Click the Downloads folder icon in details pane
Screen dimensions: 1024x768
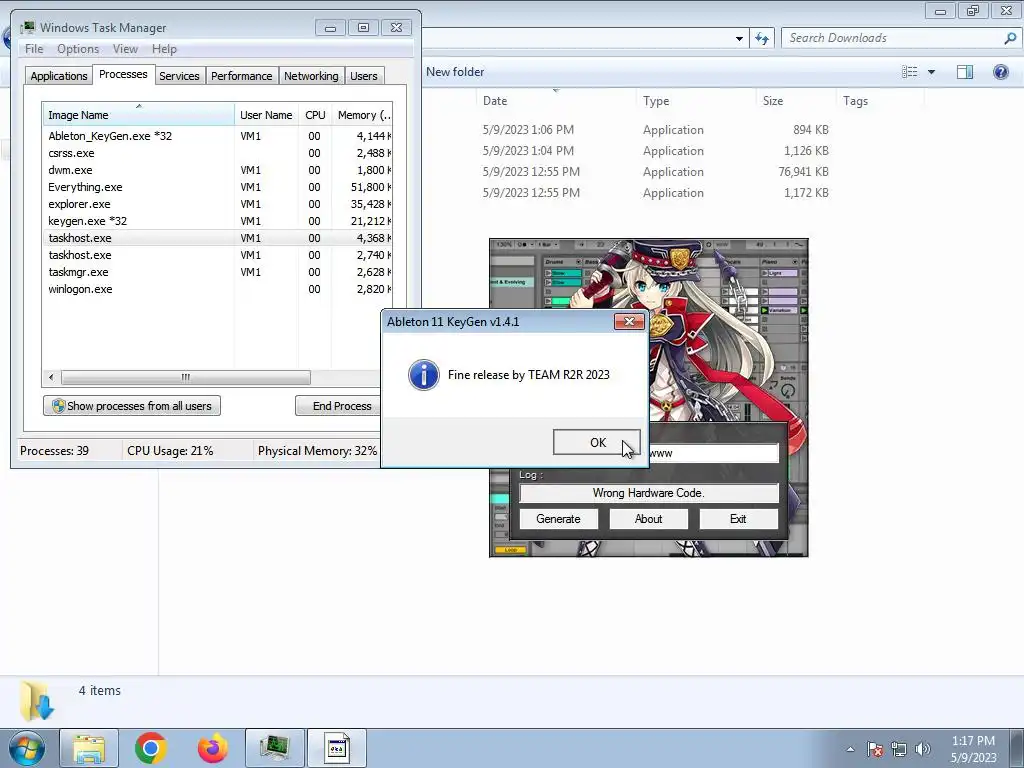(x=37, y=701)
